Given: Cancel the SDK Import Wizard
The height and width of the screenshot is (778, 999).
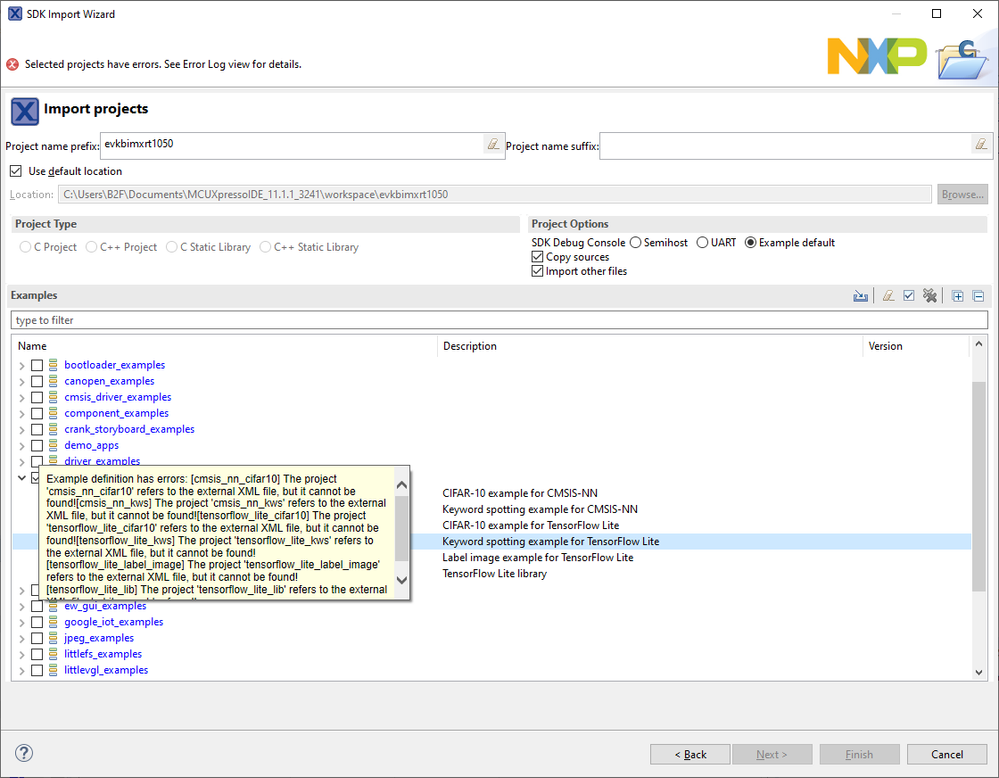Looking at the screenshot, I should [947, 754].
